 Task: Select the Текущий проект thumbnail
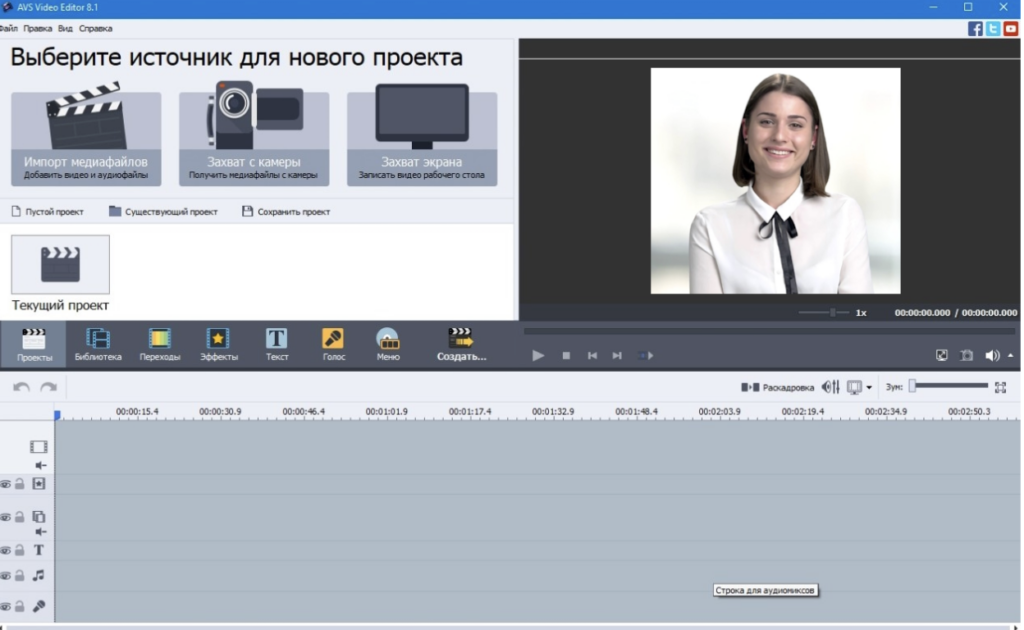pyautogui.click(x=60, y=265)
